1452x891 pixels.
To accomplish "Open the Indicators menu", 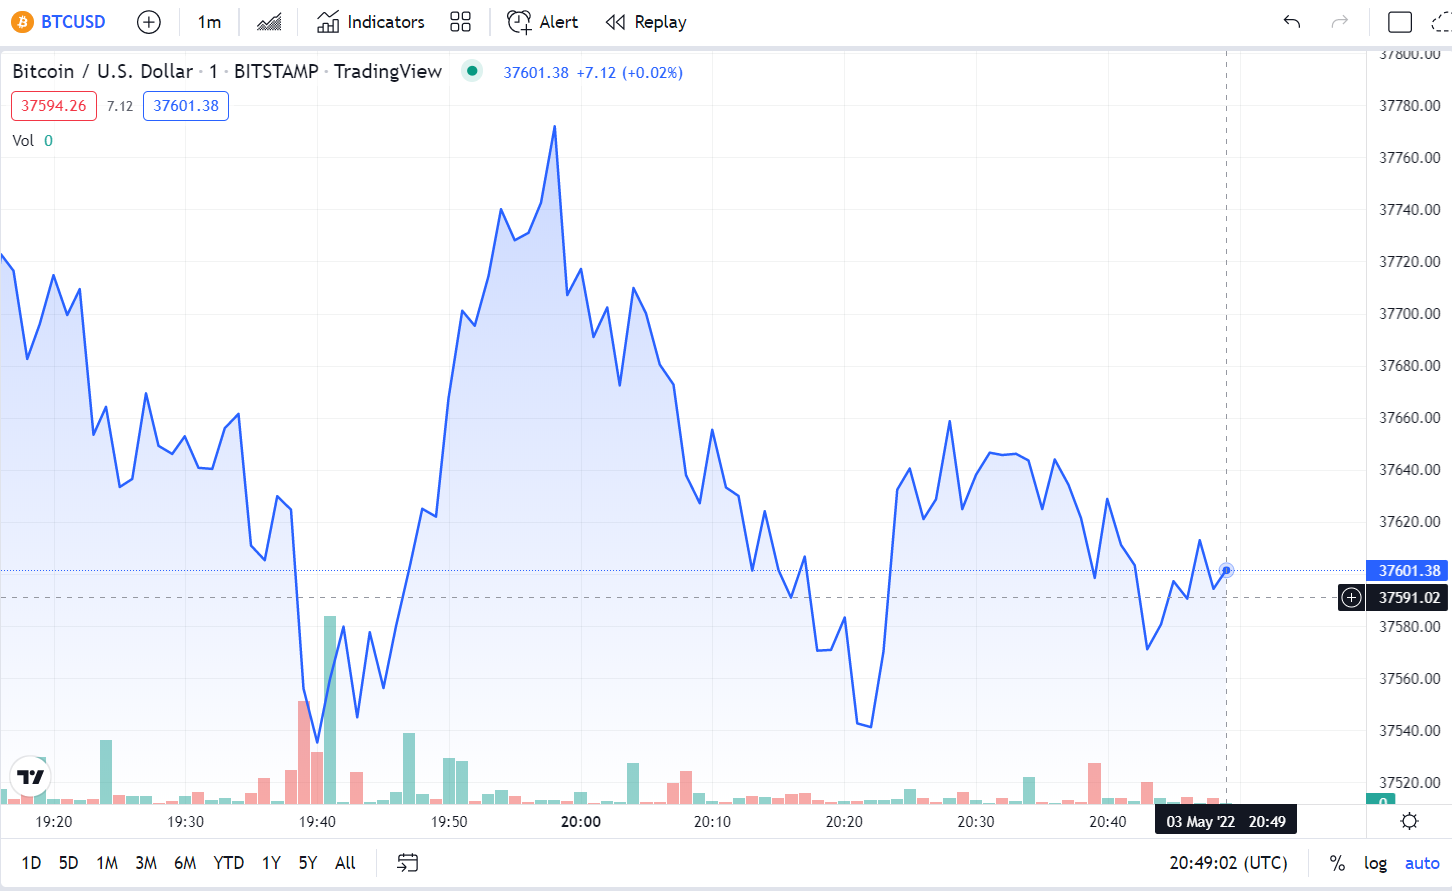I will tap(370, 22).
